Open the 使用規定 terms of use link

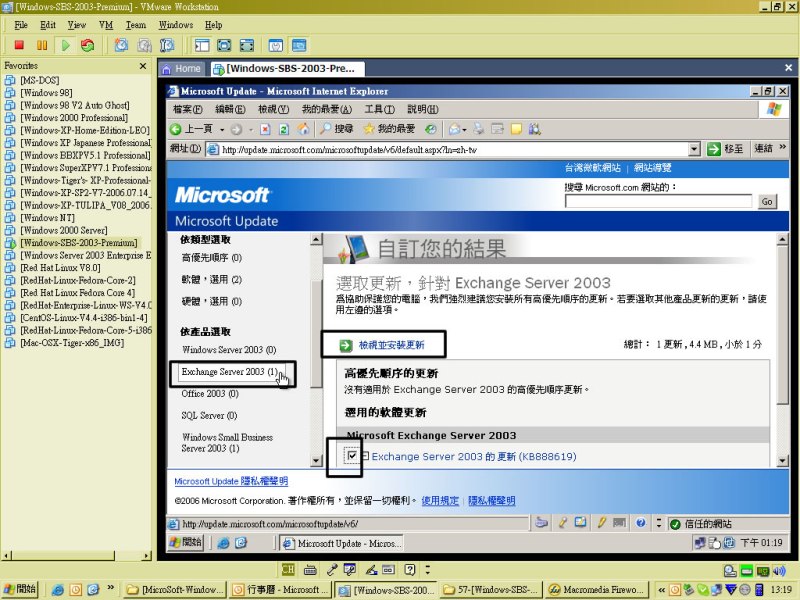(440, 501)
